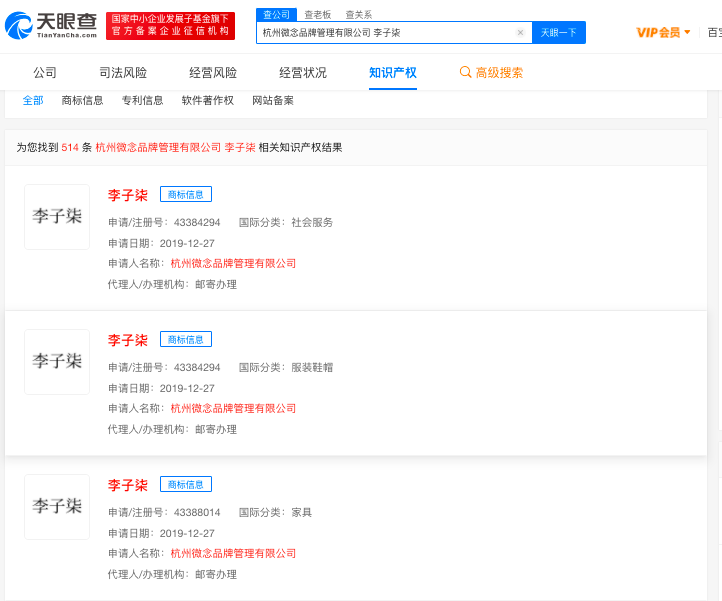Switch to the 查老板 search tab
The height and width of the screenshot is (601, 722).
click(x=318, y=15)
